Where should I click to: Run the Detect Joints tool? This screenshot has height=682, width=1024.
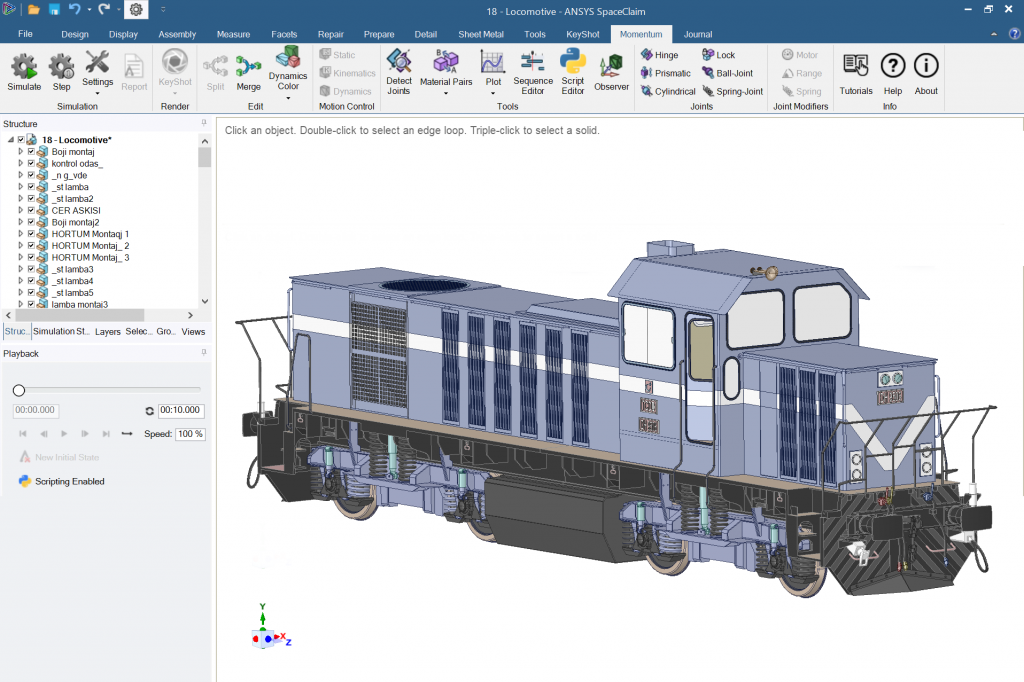398,71
